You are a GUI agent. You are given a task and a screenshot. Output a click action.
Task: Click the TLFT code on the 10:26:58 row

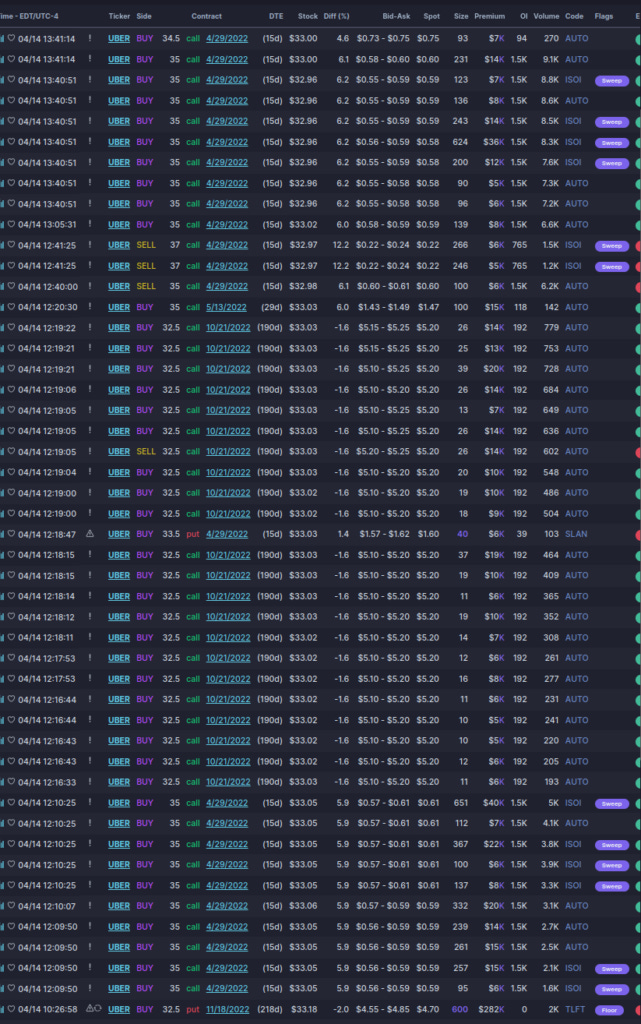click(x=575, y=1009)
